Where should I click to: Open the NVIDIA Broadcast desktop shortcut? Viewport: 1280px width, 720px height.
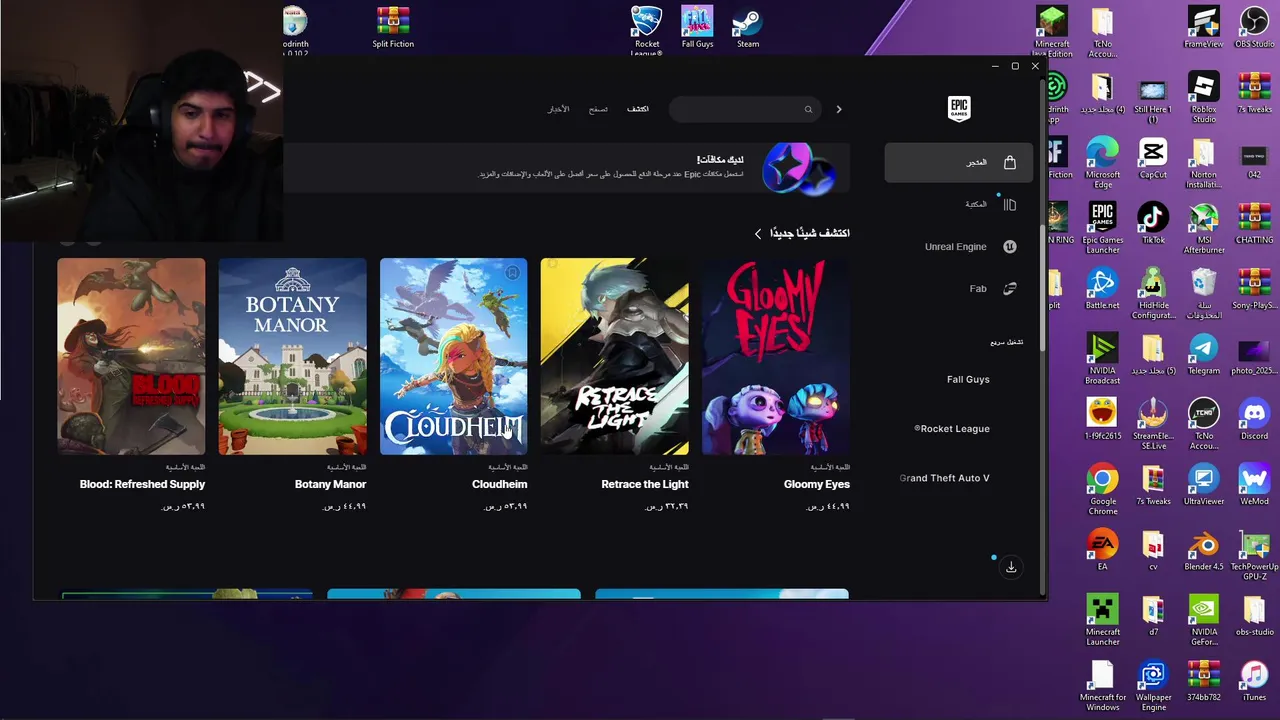coord(1103,358)
